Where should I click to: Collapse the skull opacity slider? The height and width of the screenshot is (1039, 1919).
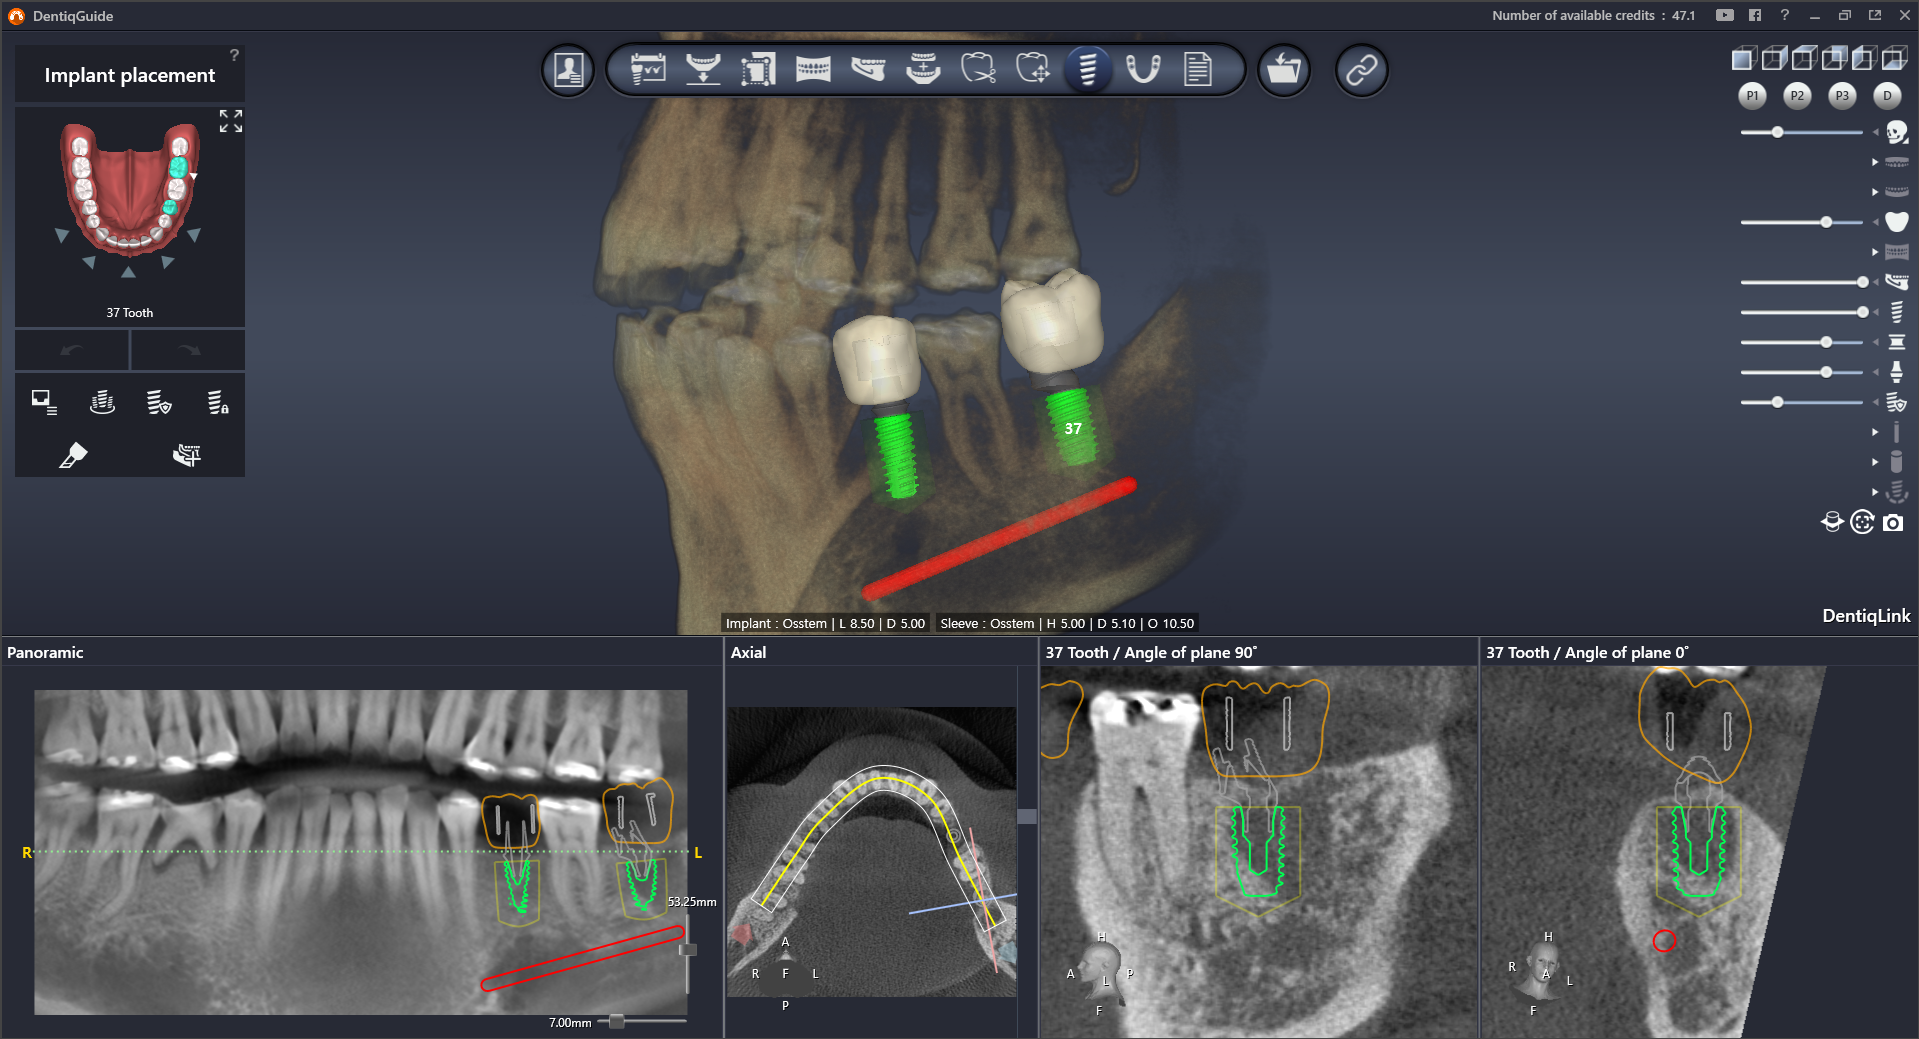(1875, 132)
